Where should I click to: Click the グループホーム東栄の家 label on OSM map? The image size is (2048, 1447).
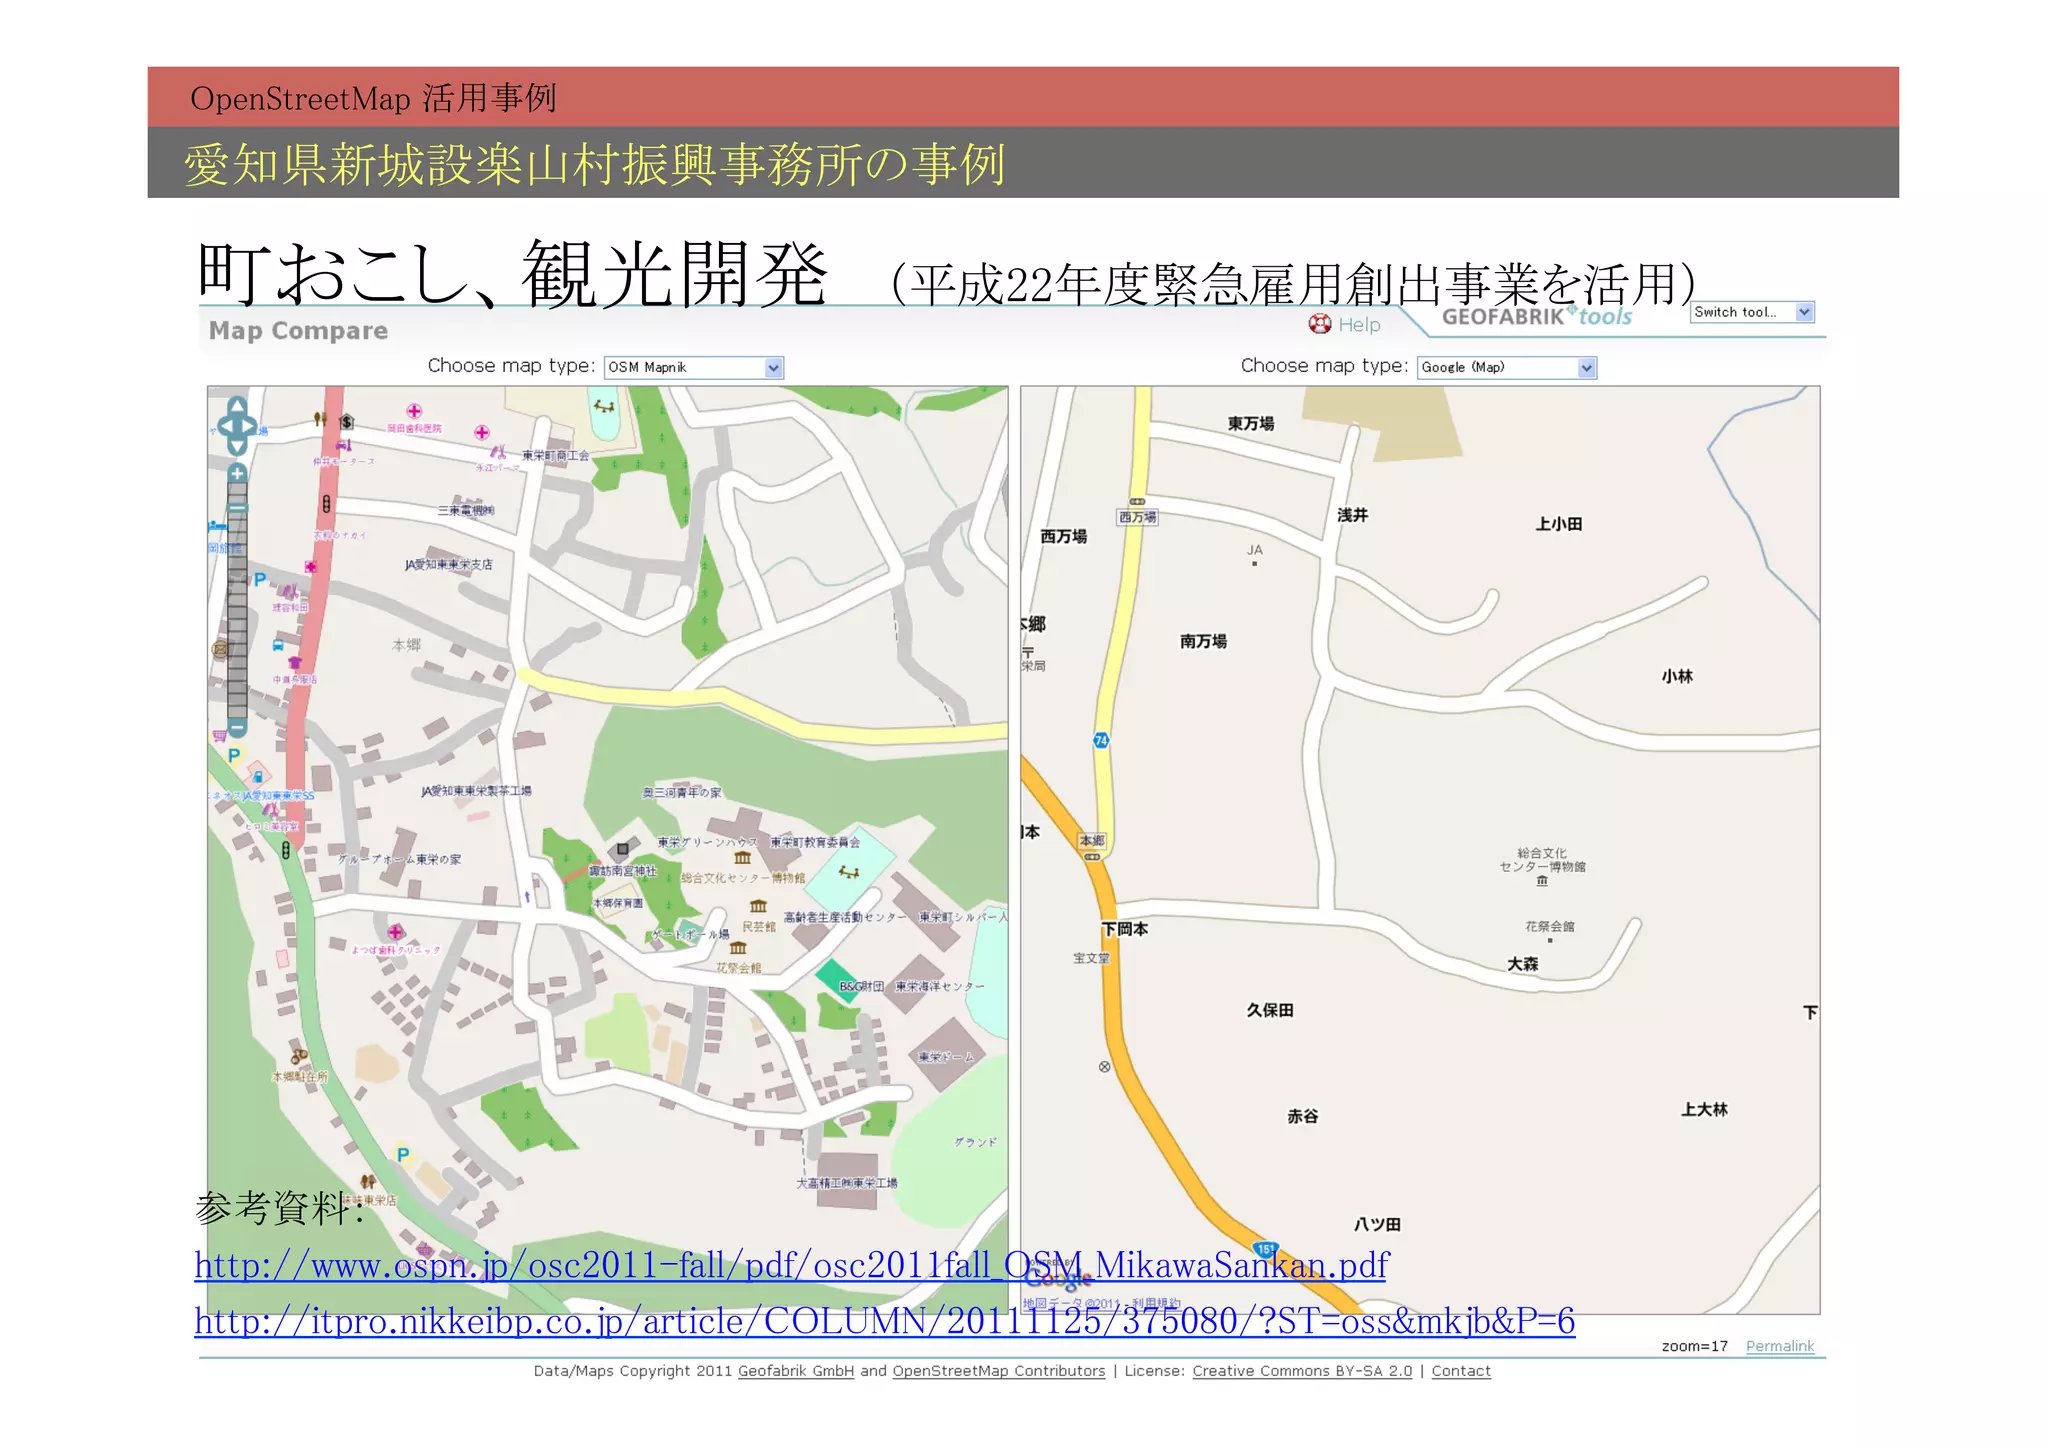[x=399, y=859]
